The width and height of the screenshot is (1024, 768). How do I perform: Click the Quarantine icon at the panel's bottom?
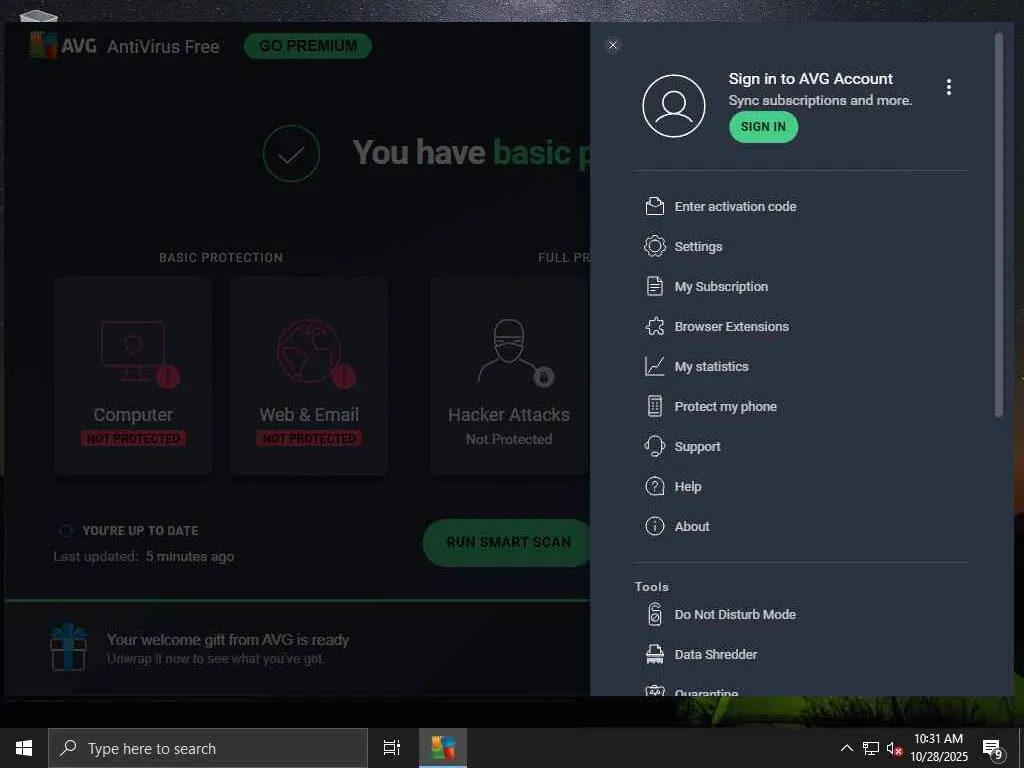pyautogui.click(x=654, y=691)
